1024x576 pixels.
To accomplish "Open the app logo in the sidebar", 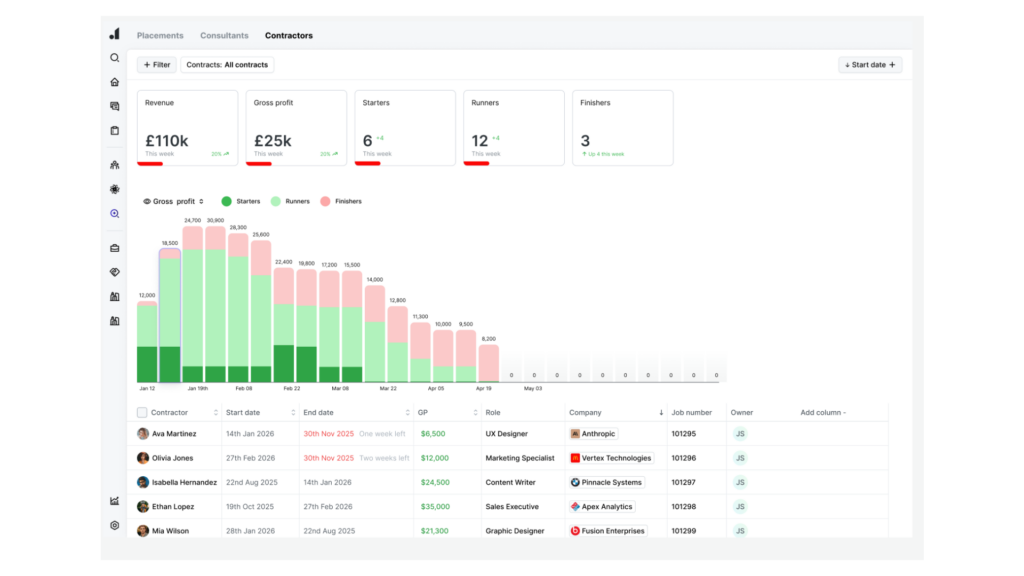I will 114,33.
